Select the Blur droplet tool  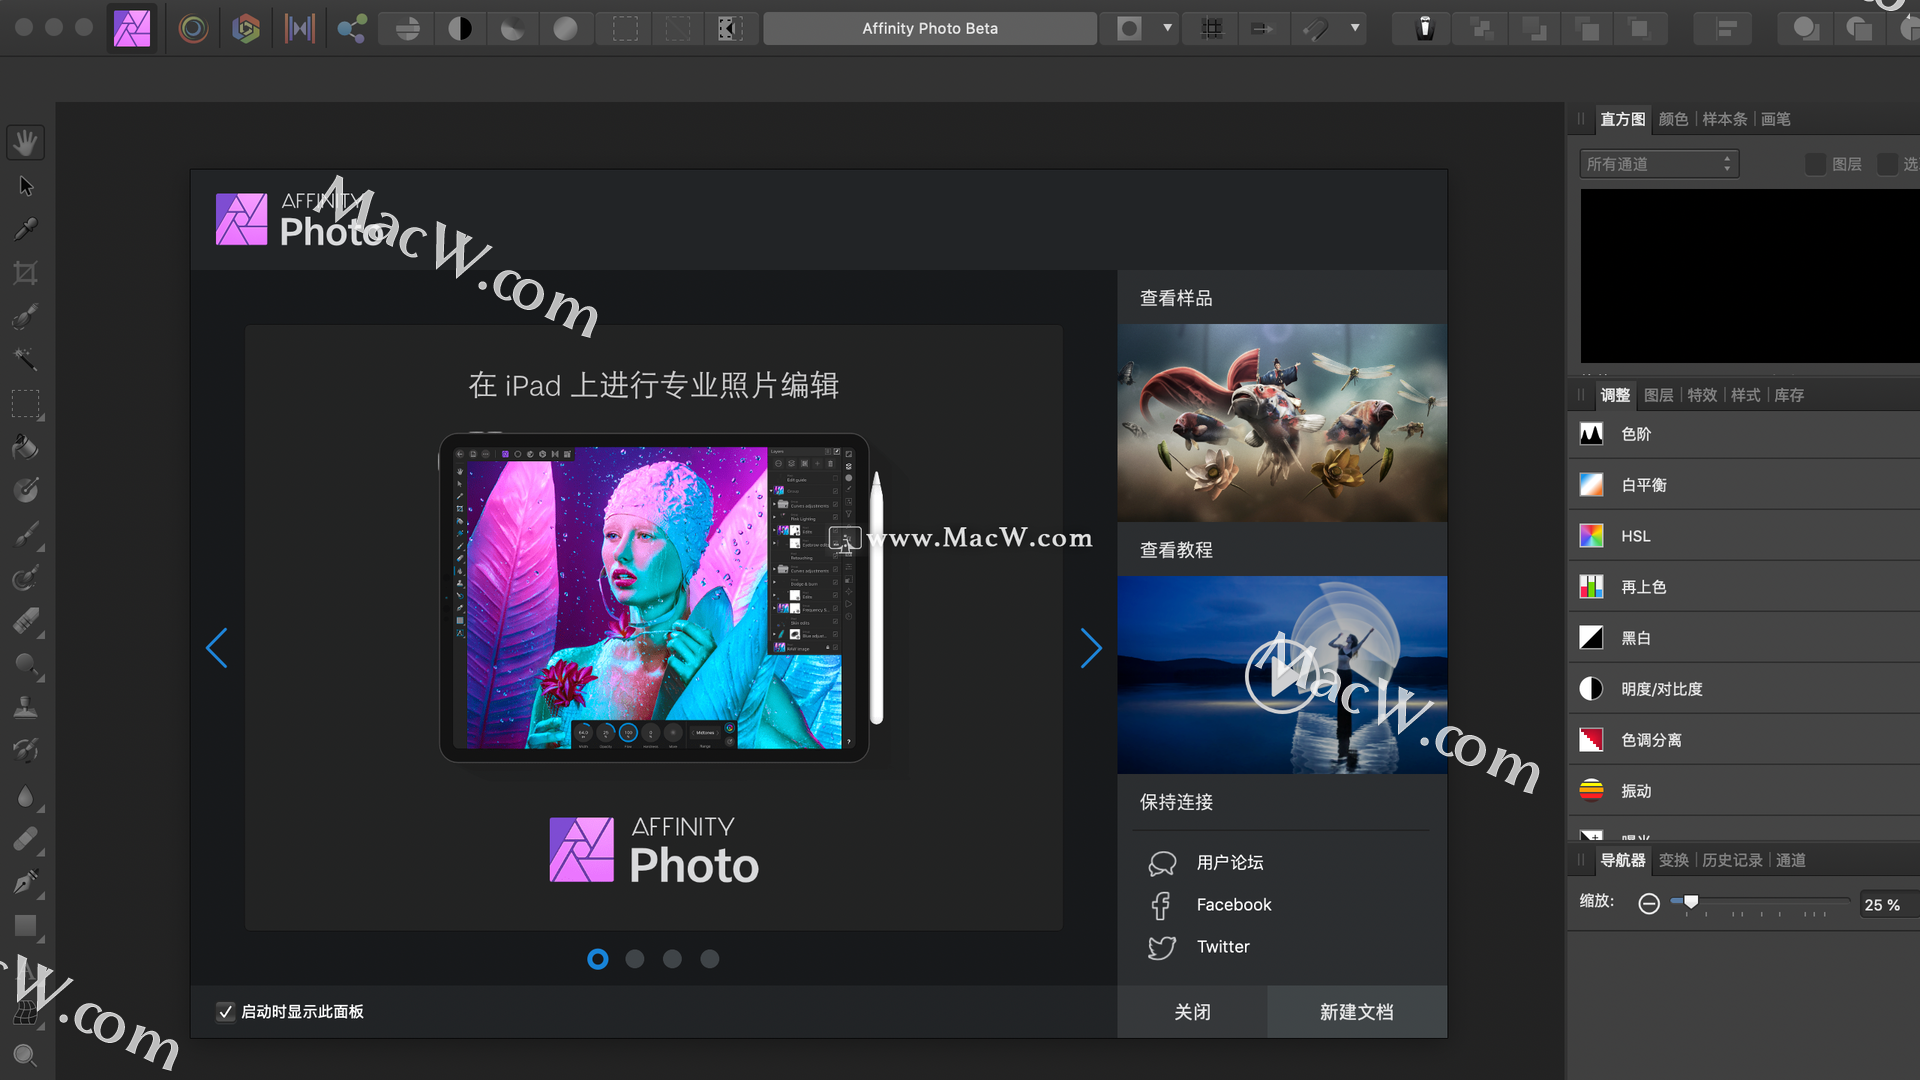click(x=26, y=796)
